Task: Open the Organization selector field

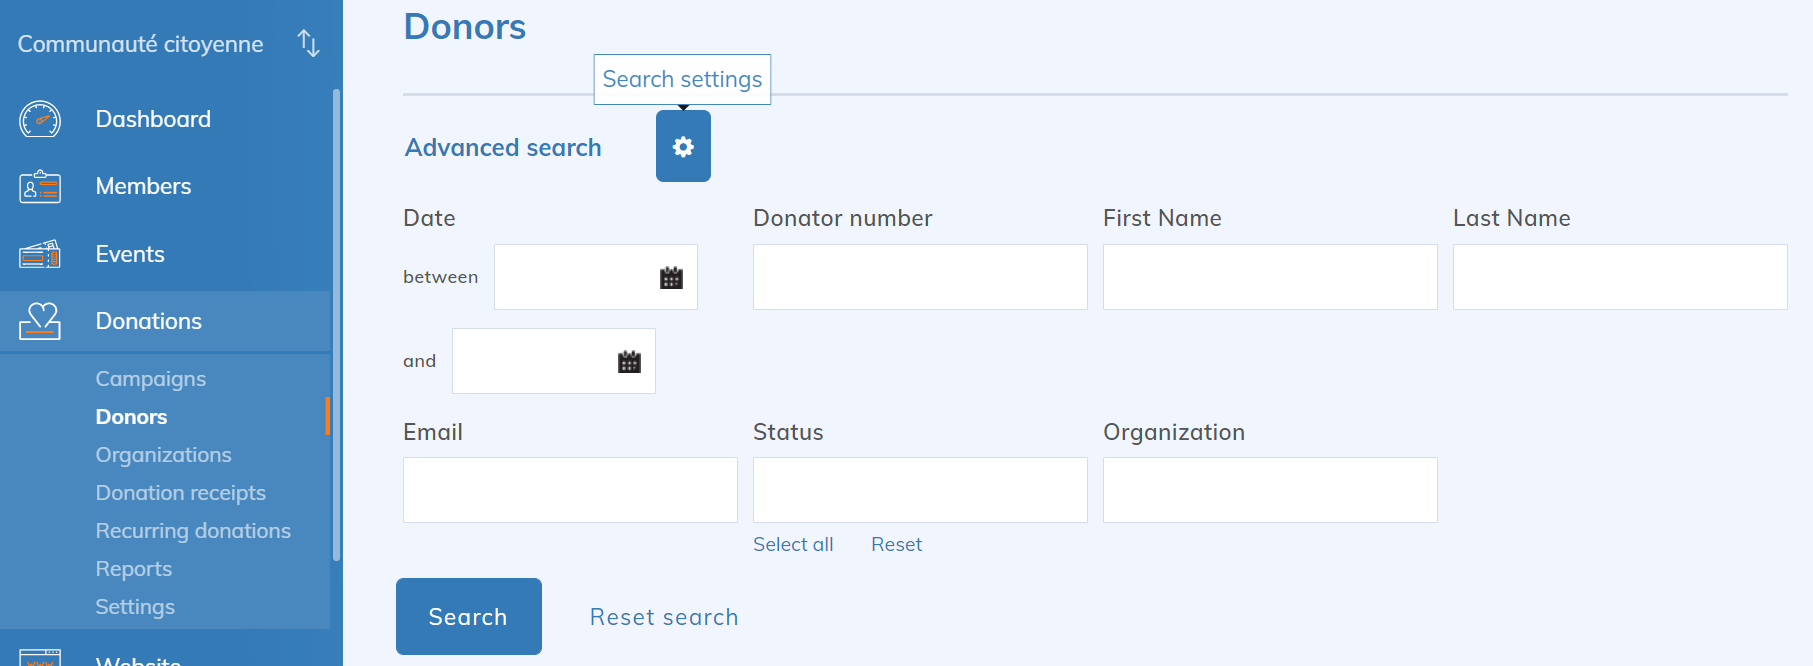Action: (1269, 490)
